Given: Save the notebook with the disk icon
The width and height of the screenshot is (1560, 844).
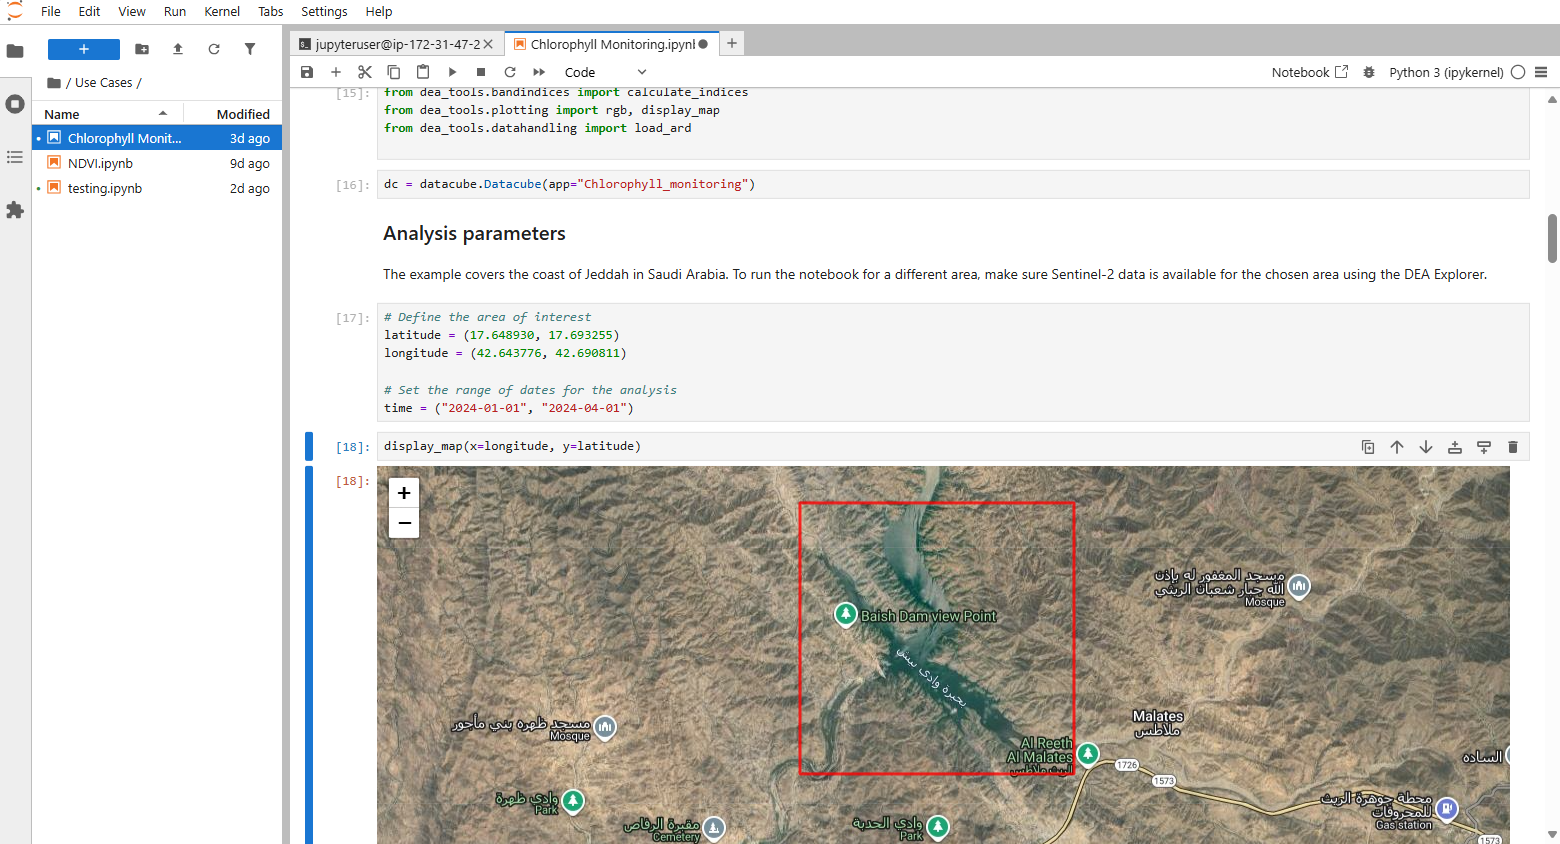Looking at the screenshot, I should coord(307,72).
